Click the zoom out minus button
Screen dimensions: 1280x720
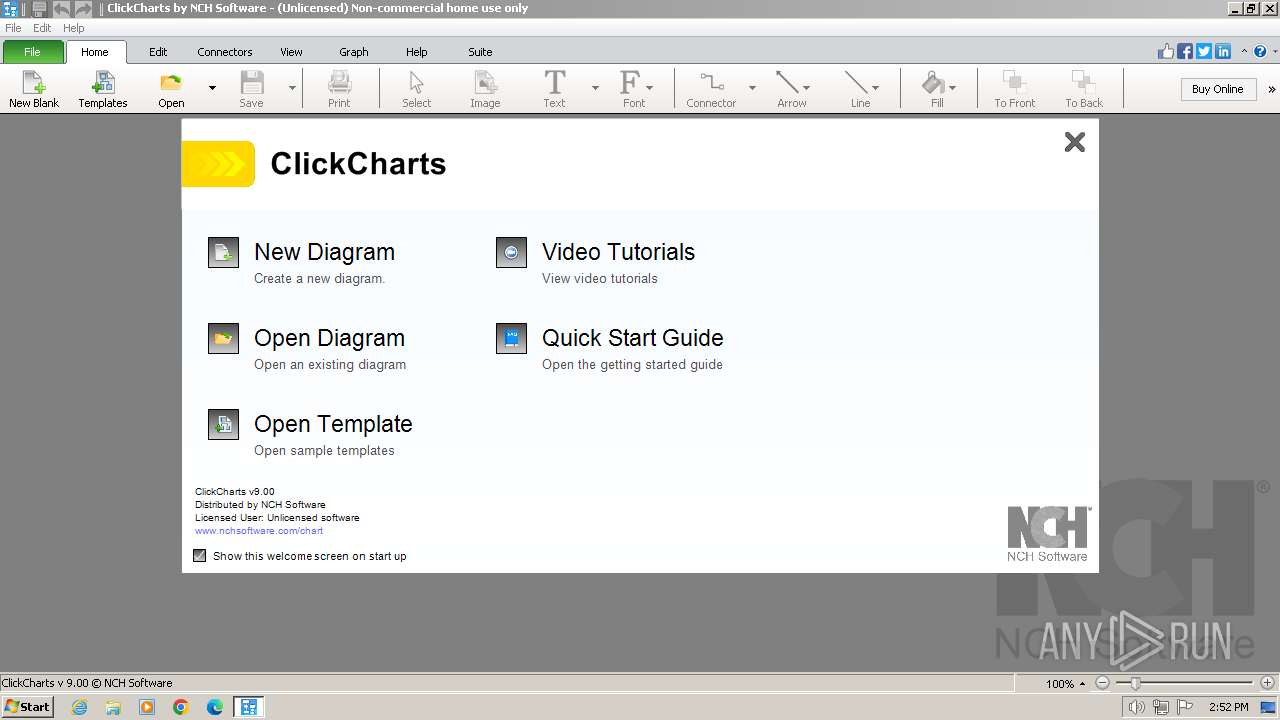pos(1102,683)
